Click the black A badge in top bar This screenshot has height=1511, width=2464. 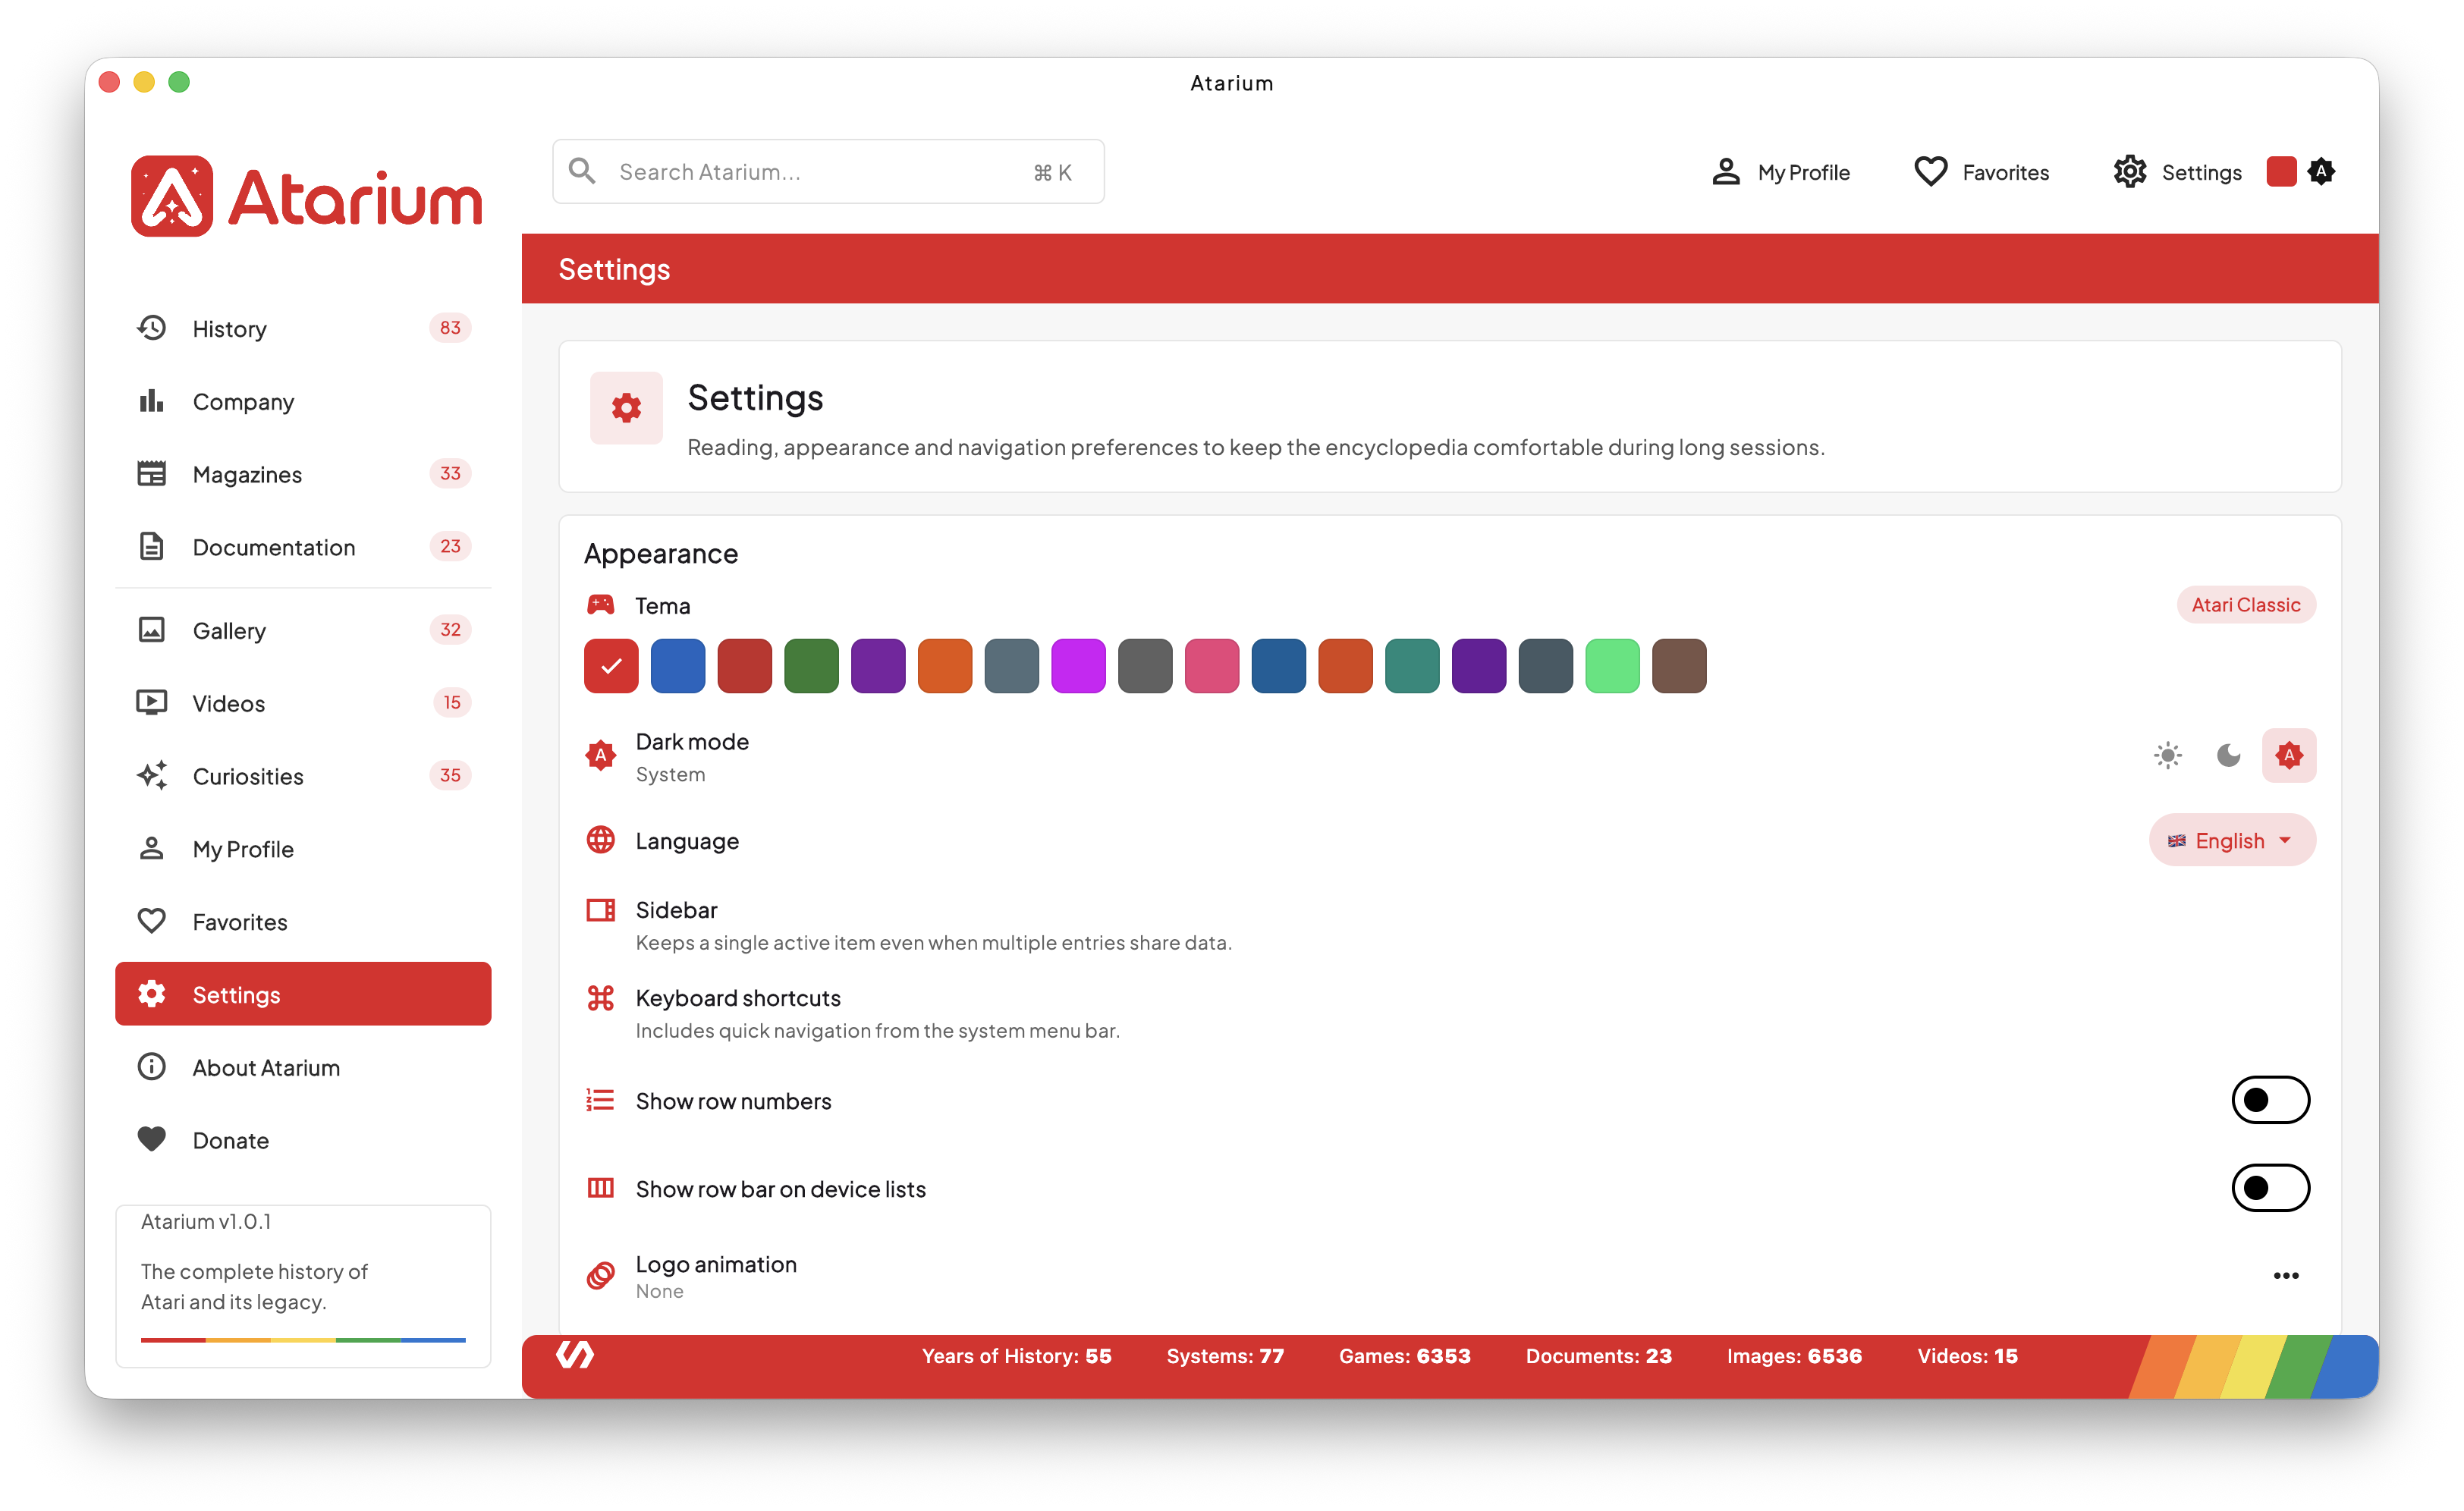tap(2321, 172)
